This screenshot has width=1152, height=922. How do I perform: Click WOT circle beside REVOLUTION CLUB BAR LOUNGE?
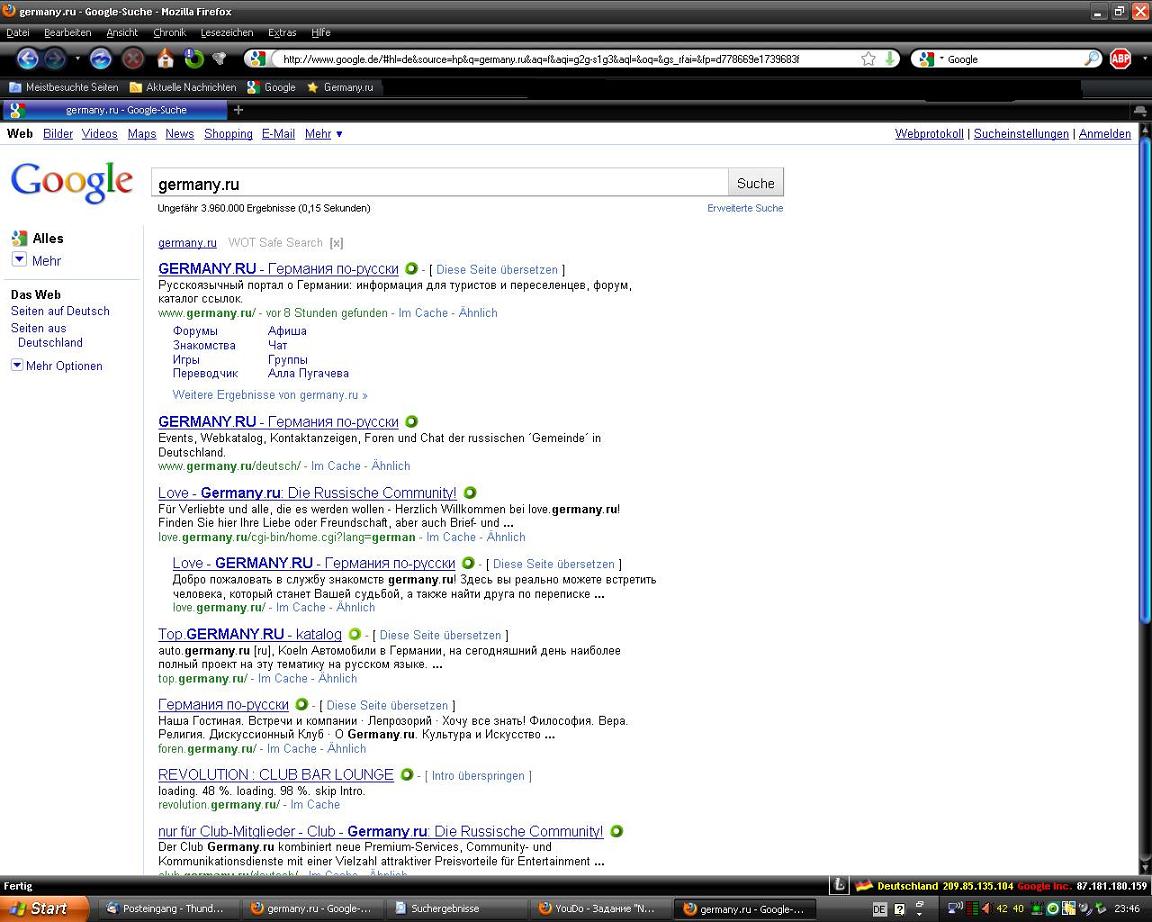point(406,774)
